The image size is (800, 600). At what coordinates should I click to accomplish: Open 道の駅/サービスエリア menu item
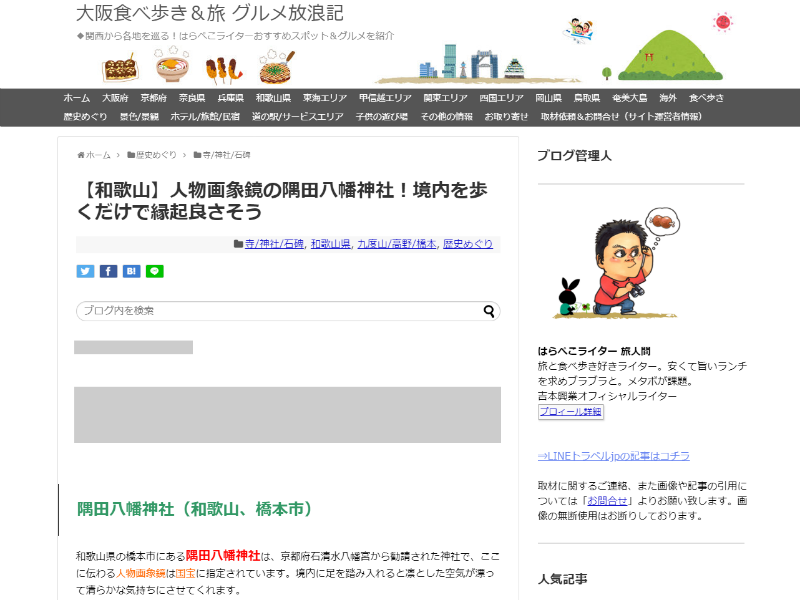tap(297, 116)
